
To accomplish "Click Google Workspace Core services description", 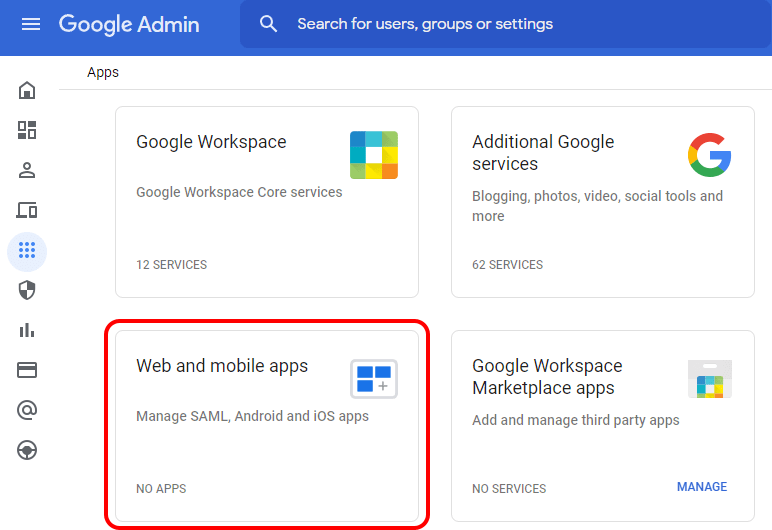I will coord(239,192).
